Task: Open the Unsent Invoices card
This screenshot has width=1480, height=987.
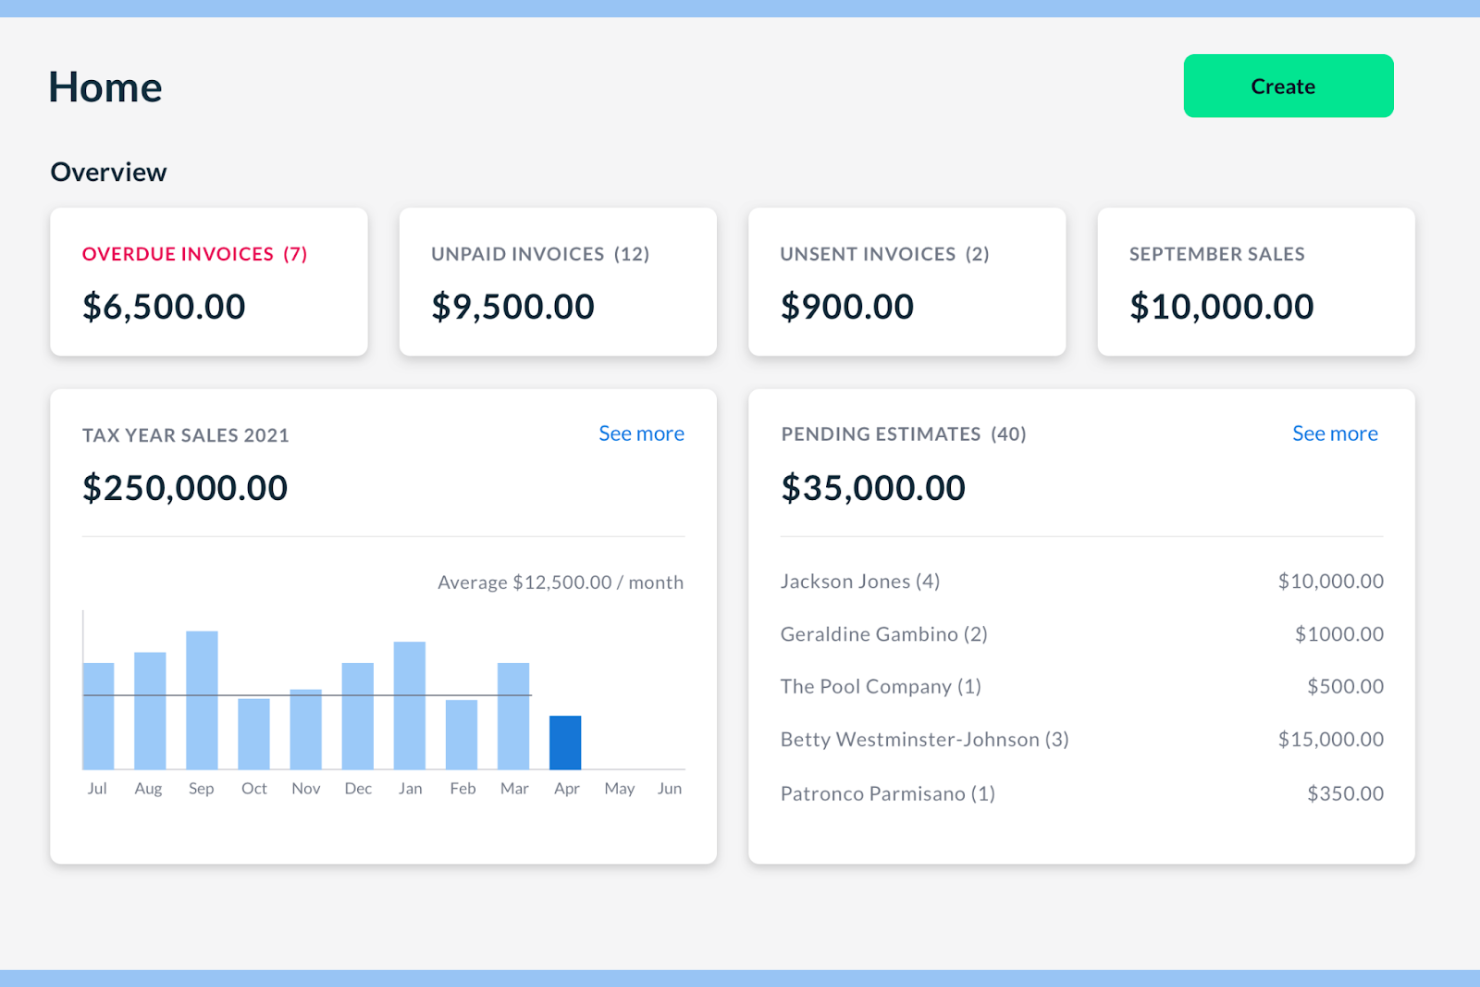Action: click(906, 282)
